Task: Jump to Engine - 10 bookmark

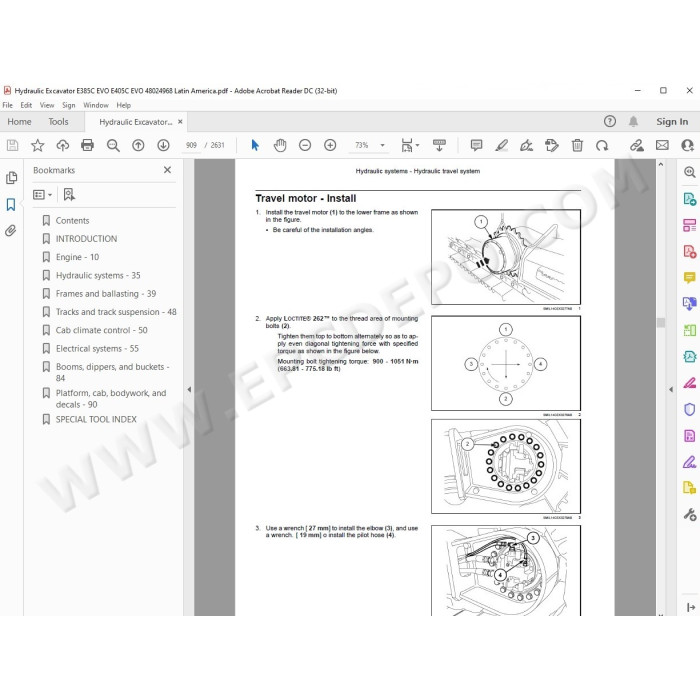Action: pyautogui.click(x=77, y=257)
